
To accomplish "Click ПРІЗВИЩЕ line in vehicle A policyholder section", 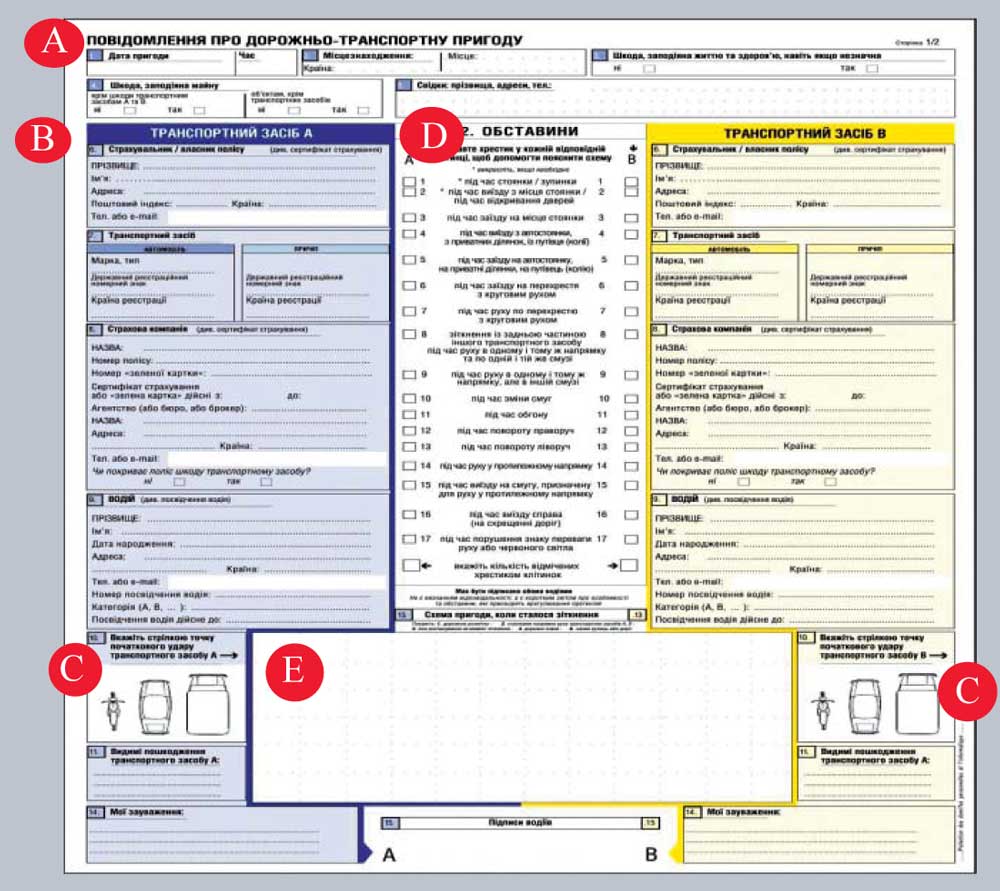I will [258, 166].
